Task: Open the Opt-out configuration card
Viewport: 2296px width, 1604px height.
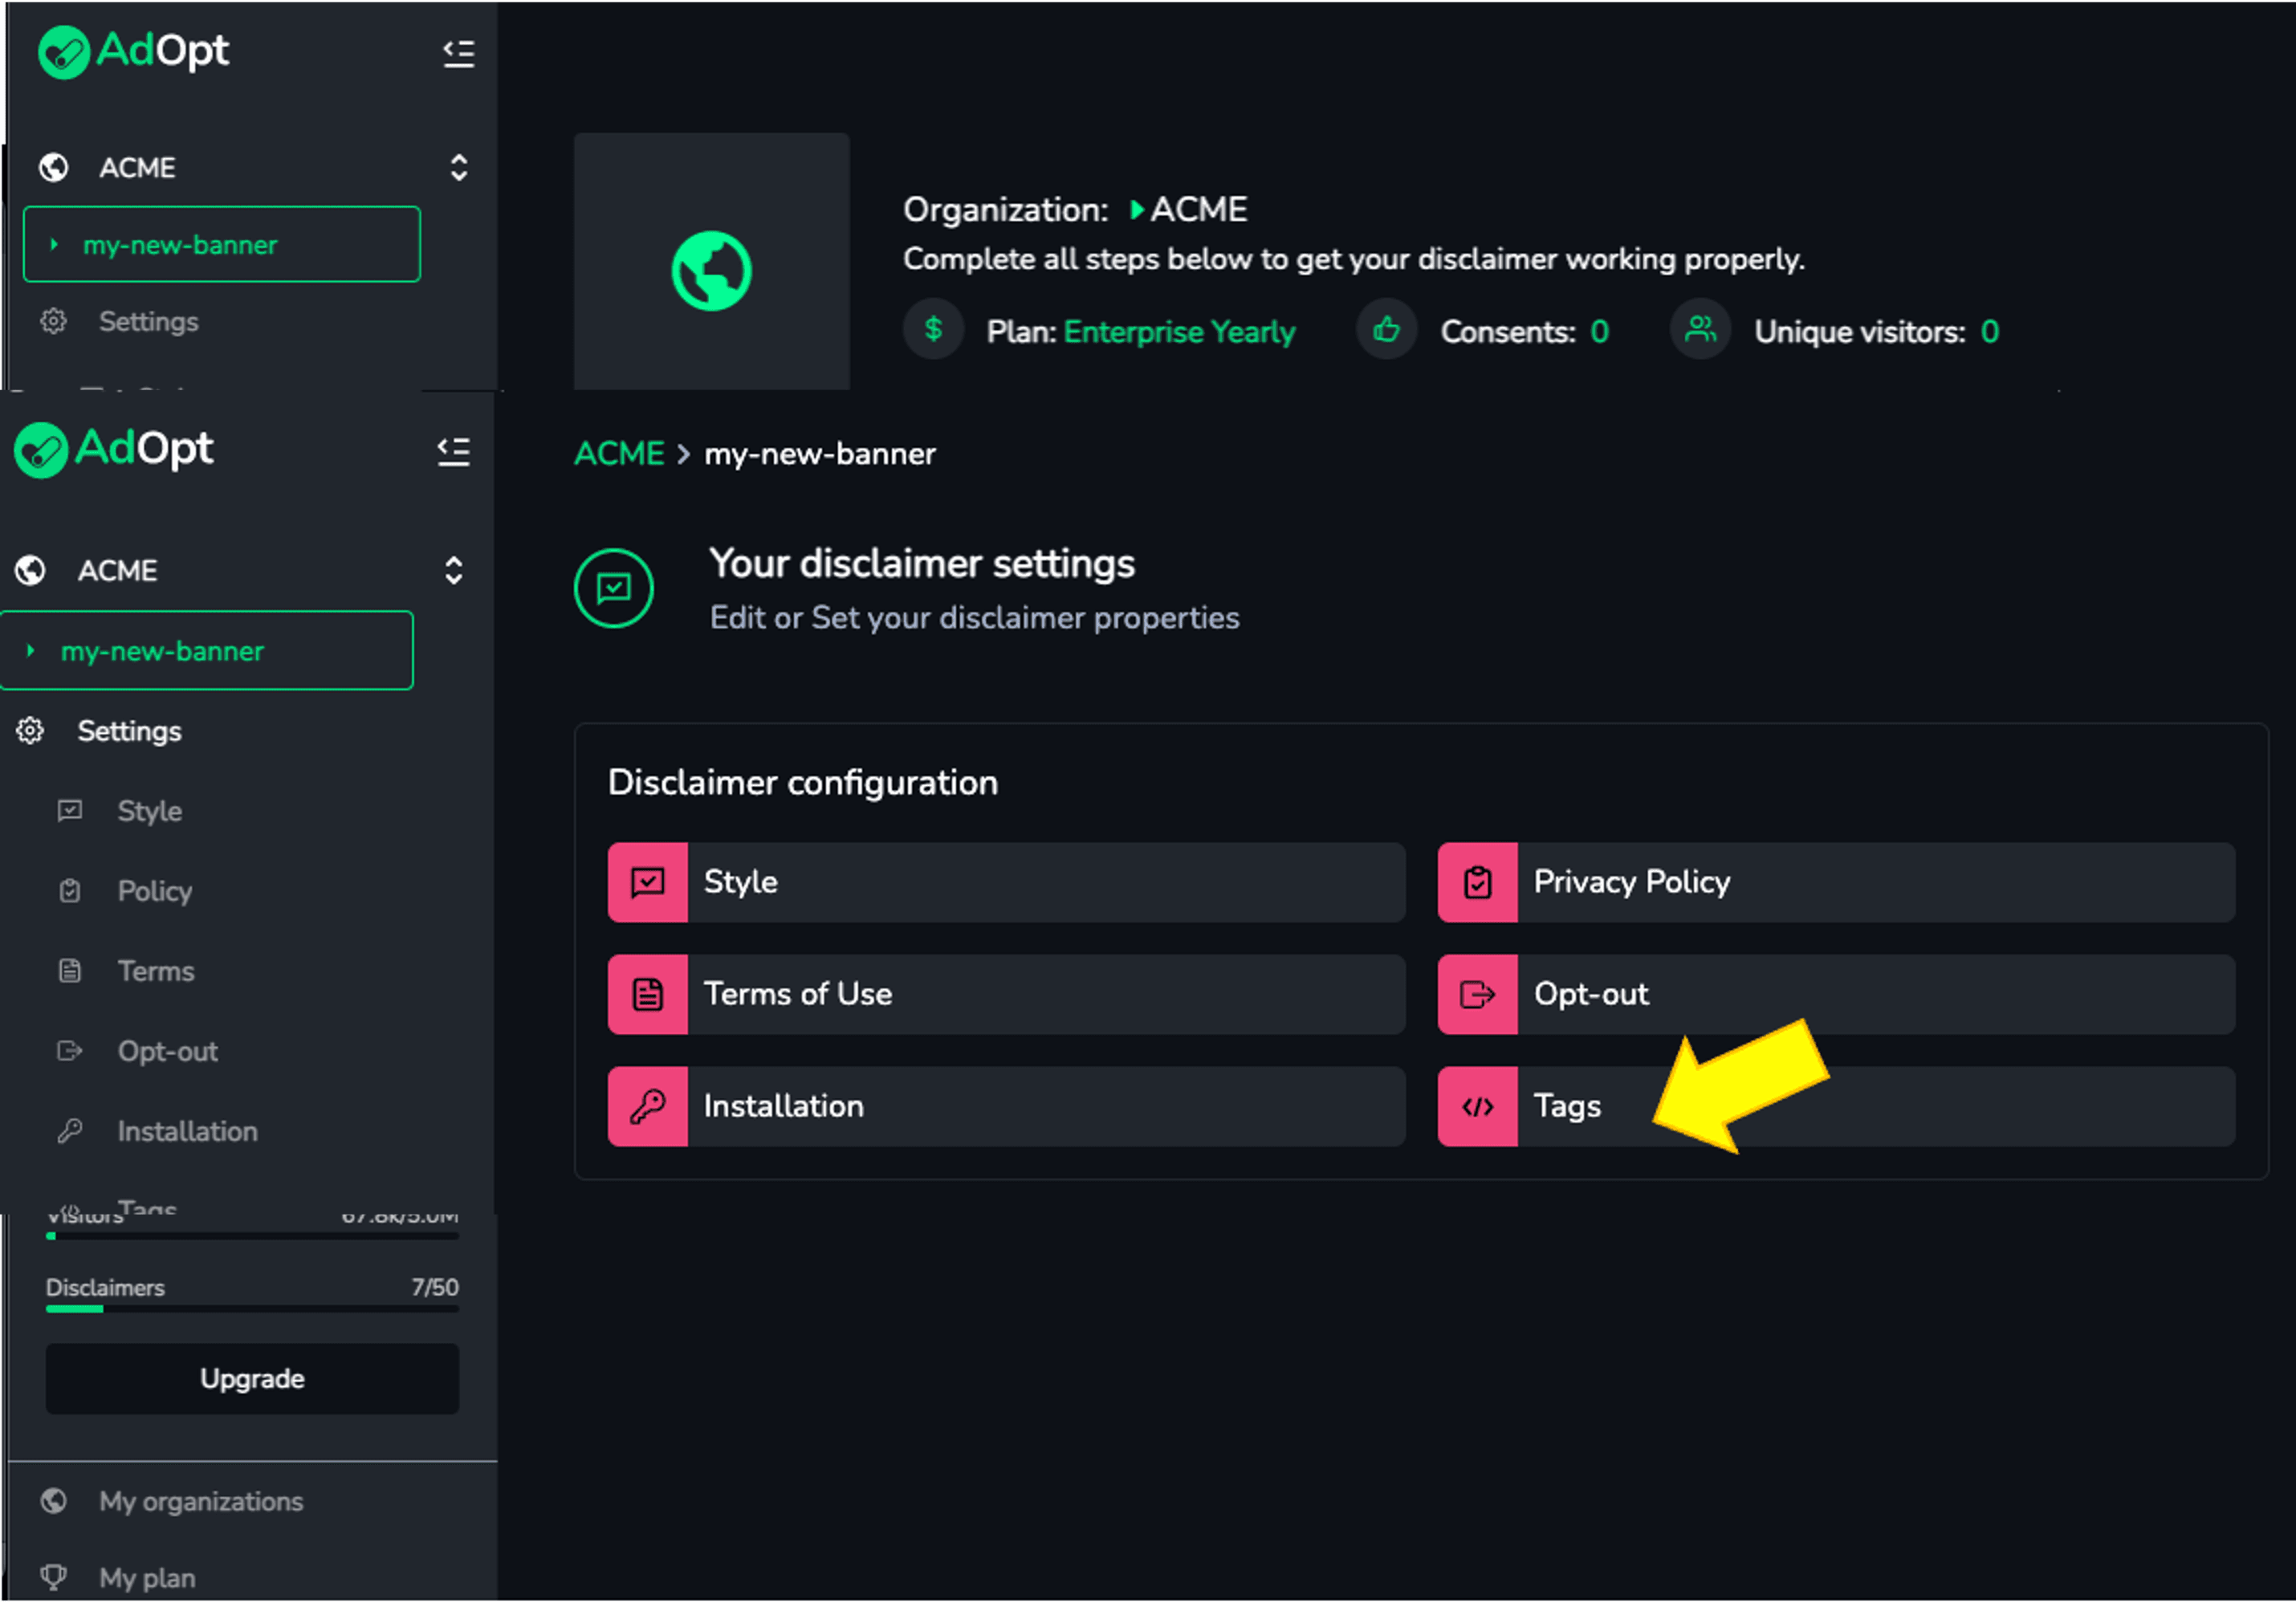Action: (x=1837, y=994)
